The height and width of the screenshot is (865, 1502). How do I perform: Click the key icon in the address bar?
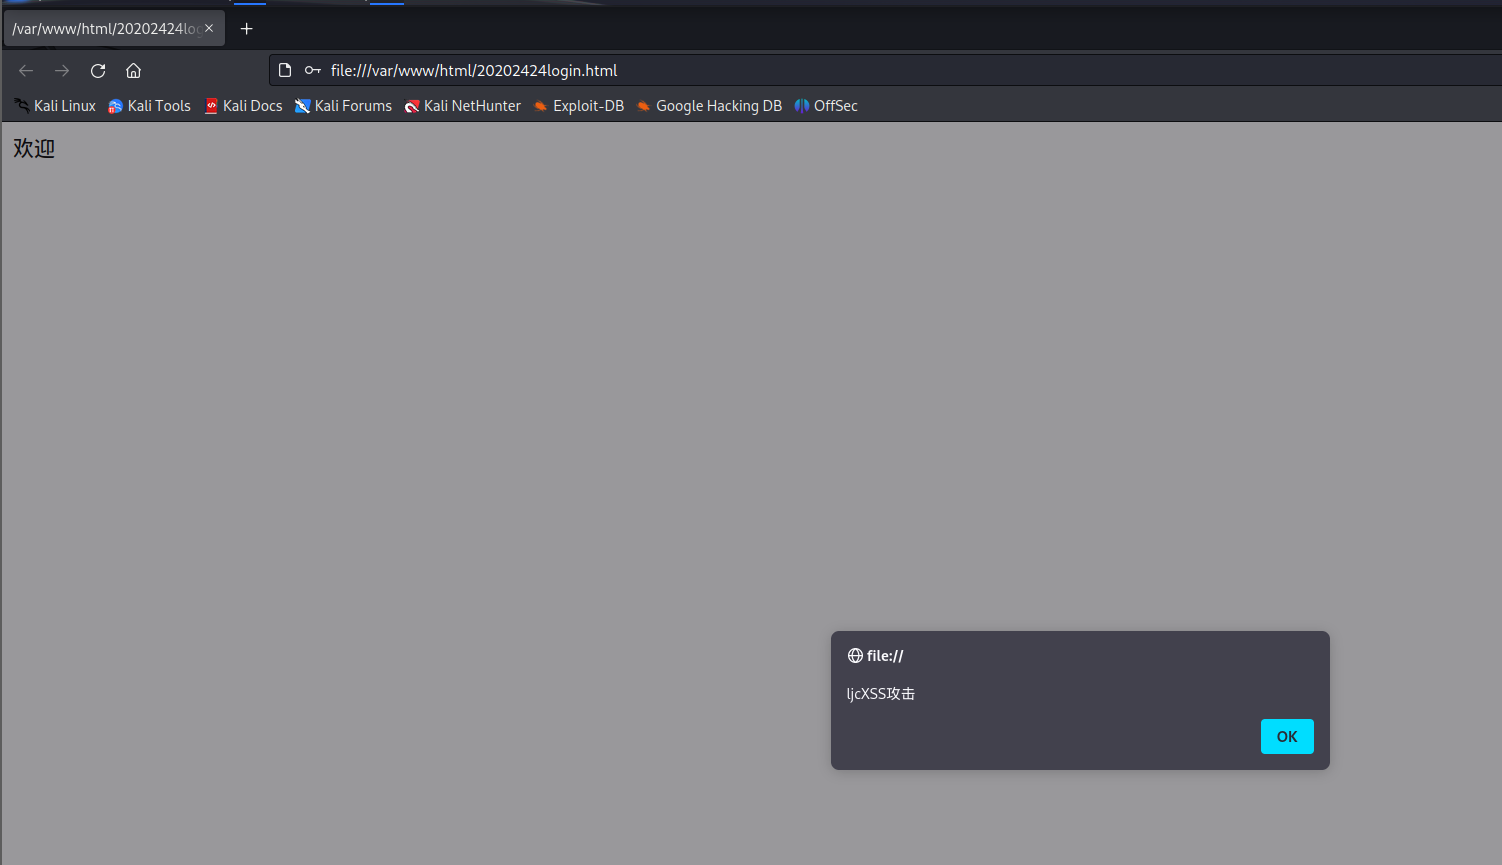313,70
